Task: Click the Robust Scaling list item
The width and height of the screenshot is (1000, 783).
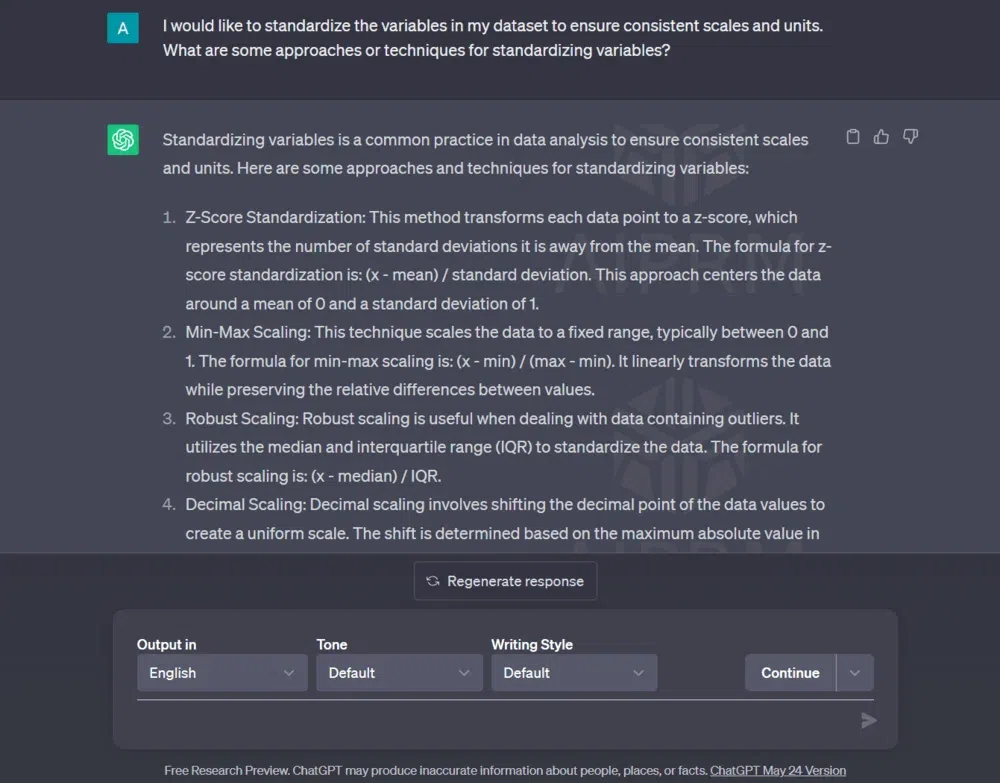Action: (x=503, y=447)
